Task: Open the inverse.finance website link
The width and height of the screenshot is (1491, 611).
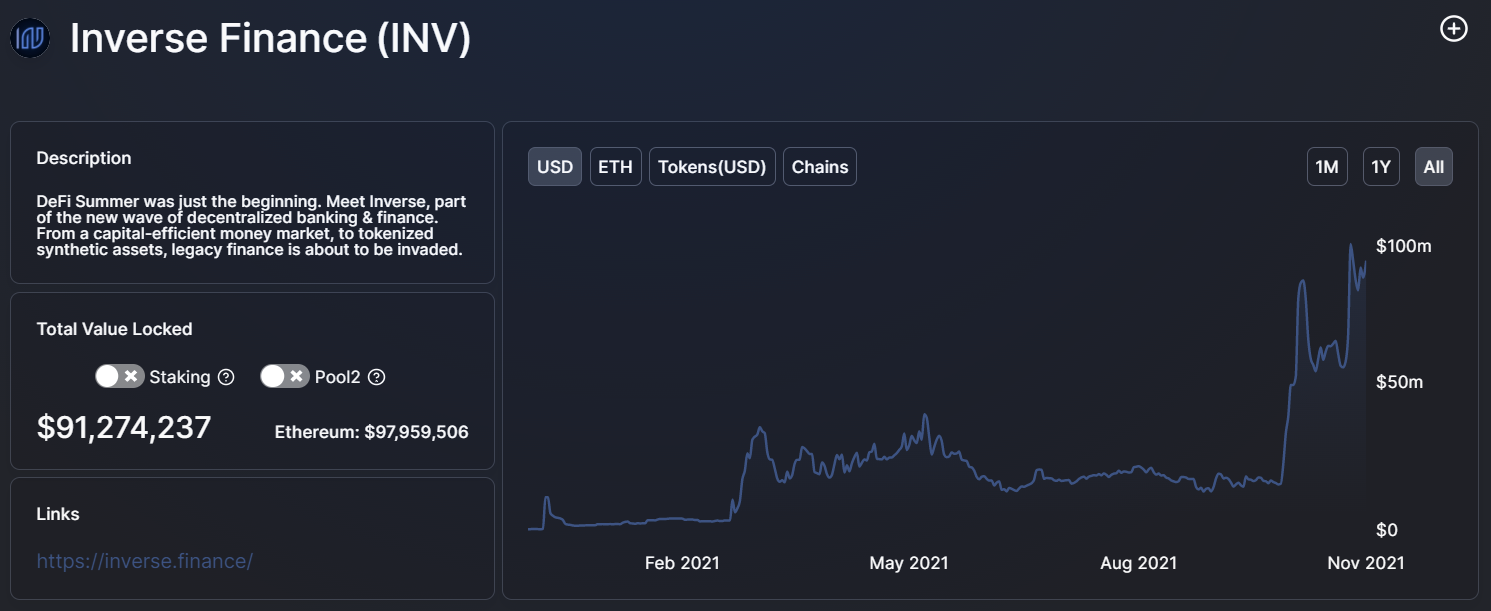Action: click(145, 561)
